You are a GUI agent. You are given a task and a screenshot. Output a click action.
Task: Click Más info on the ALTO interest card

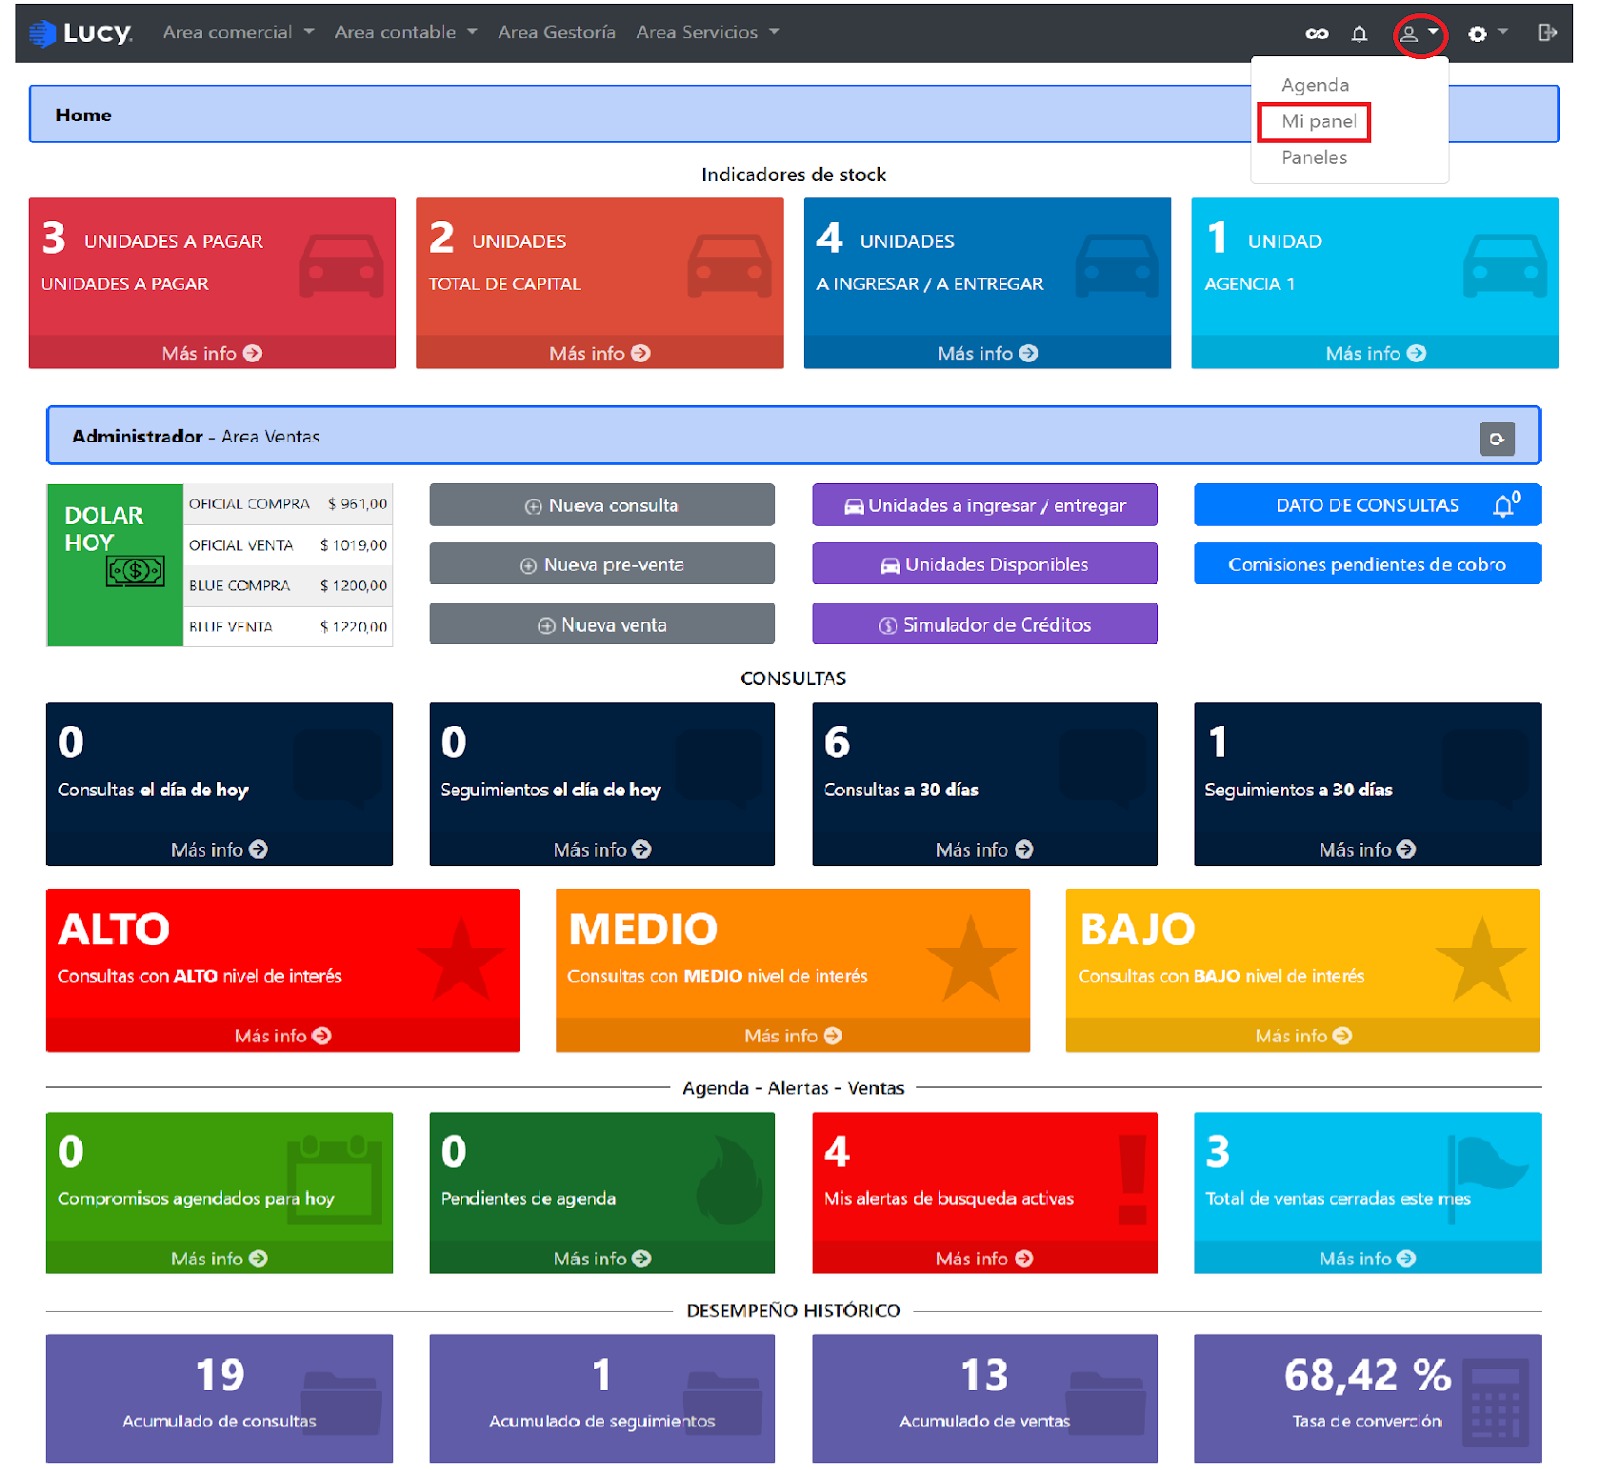pos(283,1035)
